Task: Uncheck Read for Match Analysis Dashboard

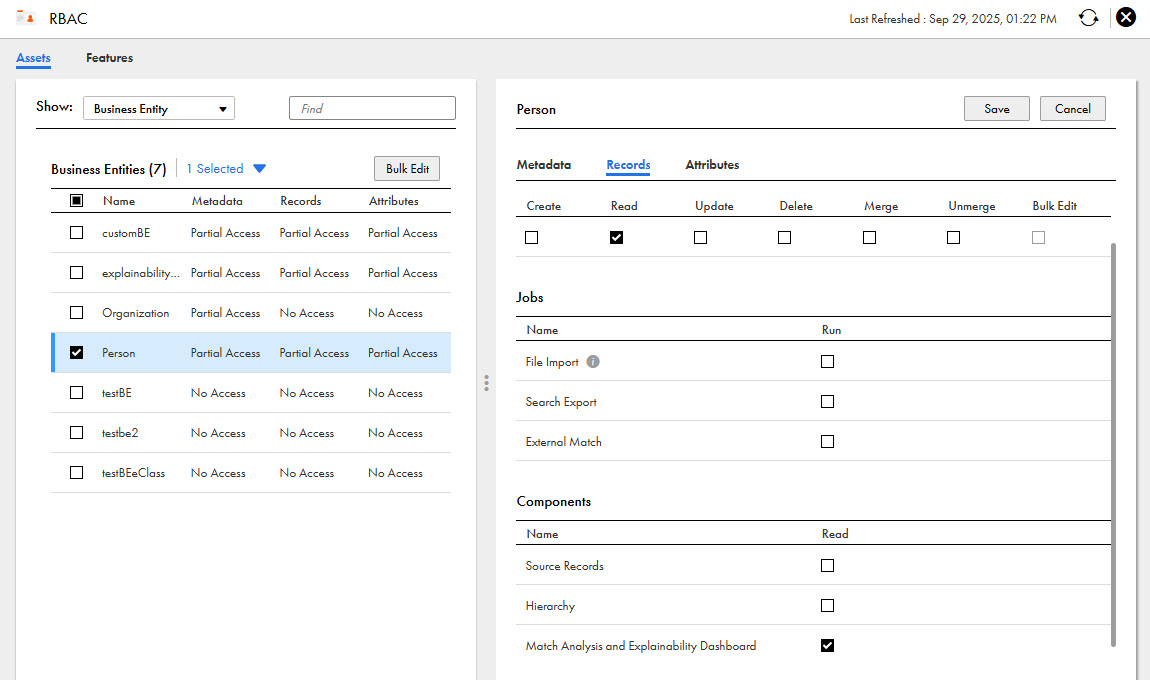Action: click(827, 646)
